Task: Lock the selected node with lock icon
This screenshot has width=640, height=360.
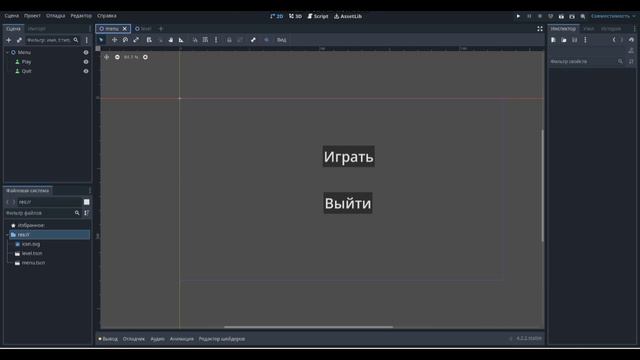Action: click(229, 40)
